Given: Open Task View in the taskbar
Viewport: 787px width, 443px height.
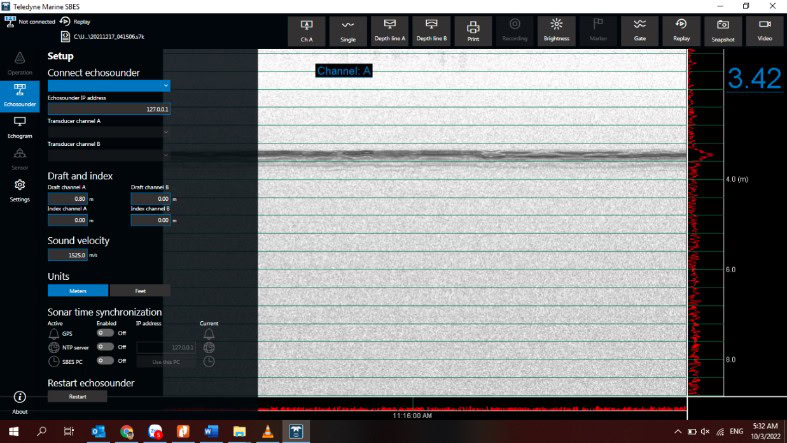Looking at the screenshot, I should point(69,431).
